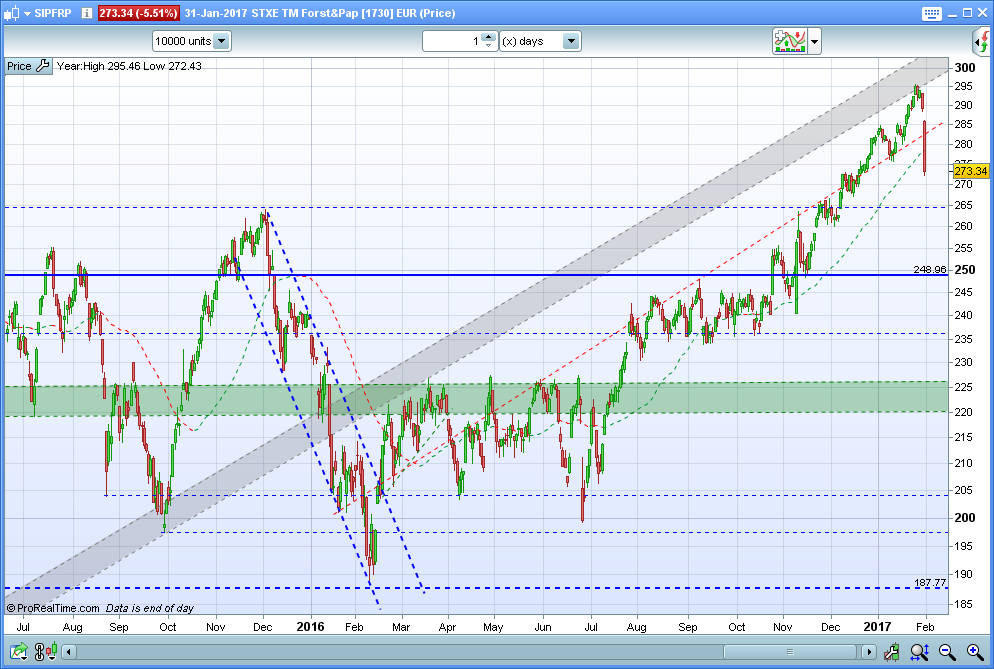Image resolution: width=994 pixels, height=669 pixels.
Task: Click the yellow 273.34 price label
Action: click(x=971, y=171)
